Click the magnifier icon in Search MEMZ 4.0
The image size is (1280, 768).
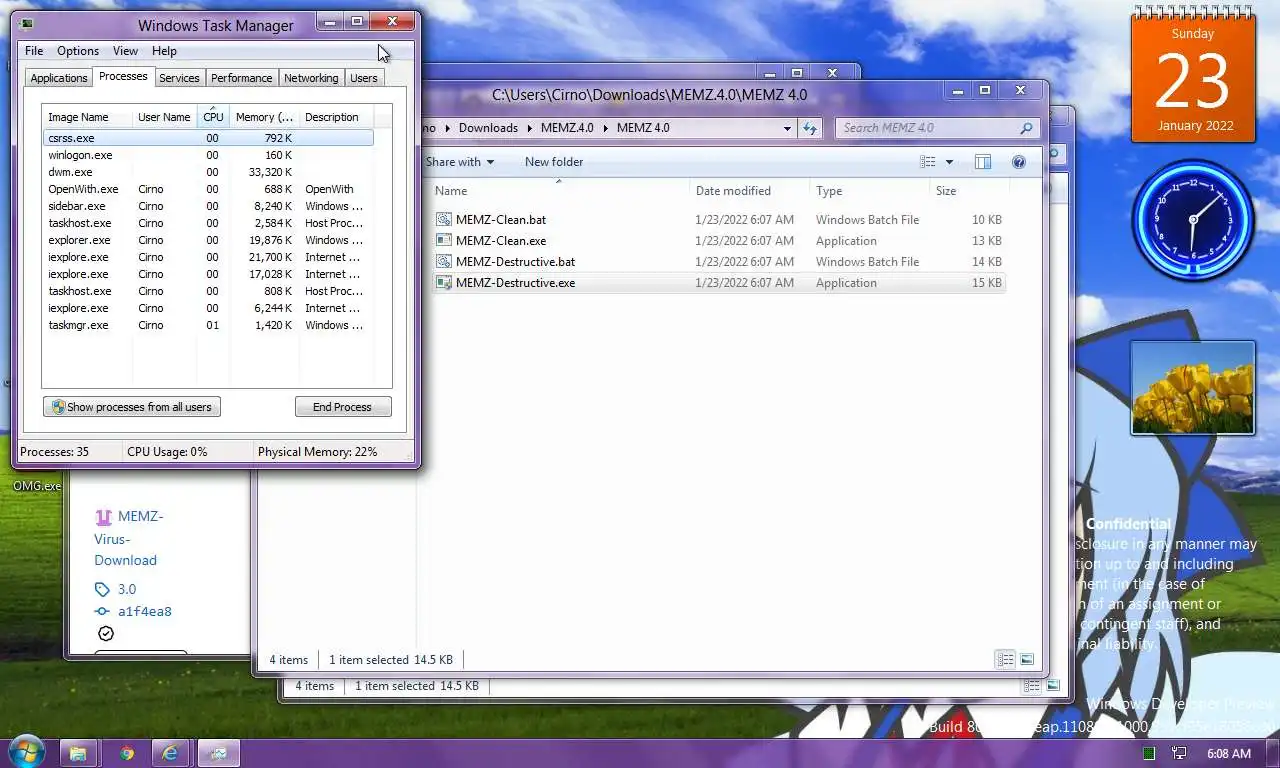point(1026,128)
